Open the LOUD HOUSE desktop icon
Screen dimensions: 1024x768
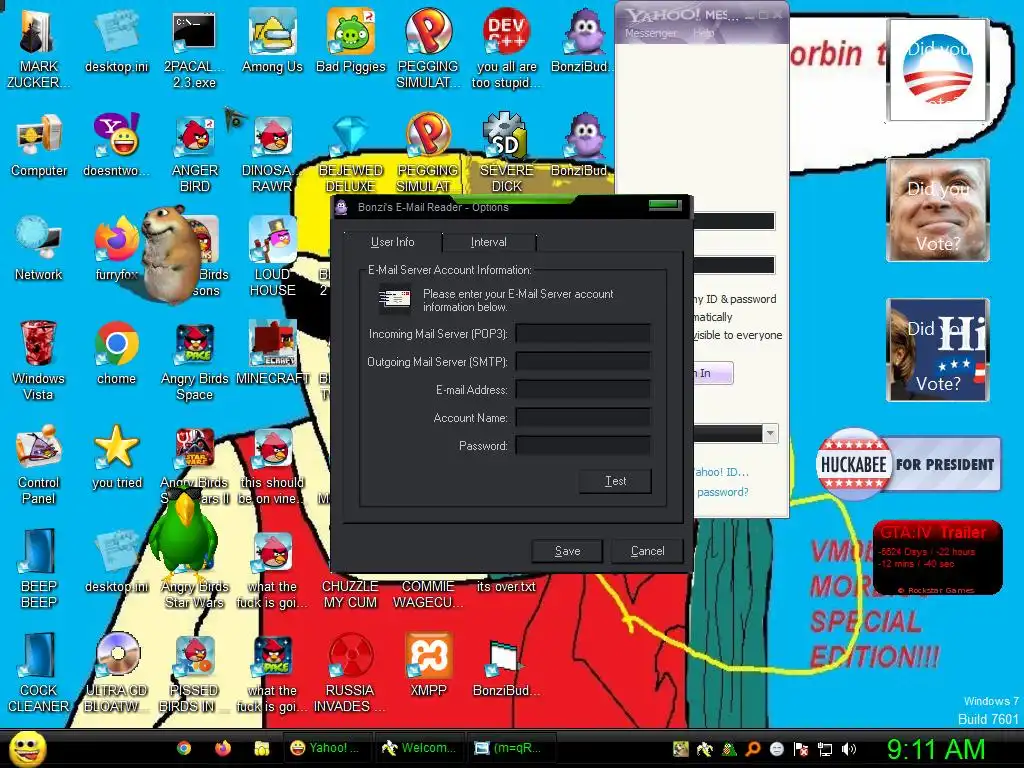pyautogui.click(x=272, y=257)
